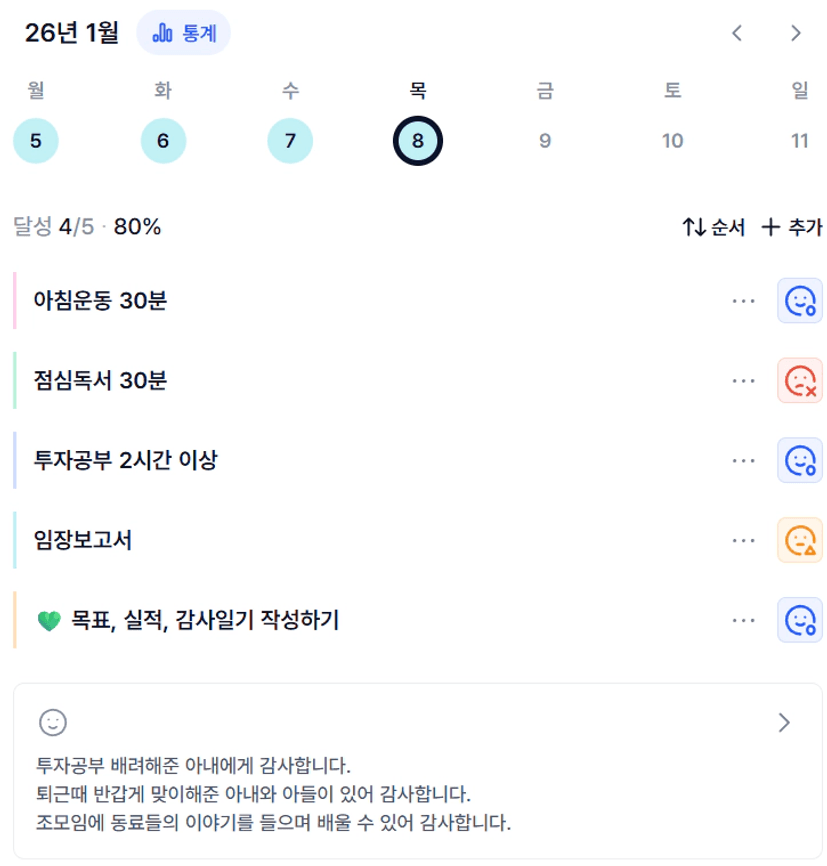Toggle the 감사일기 작성하기 status face icon

[800, 620]
